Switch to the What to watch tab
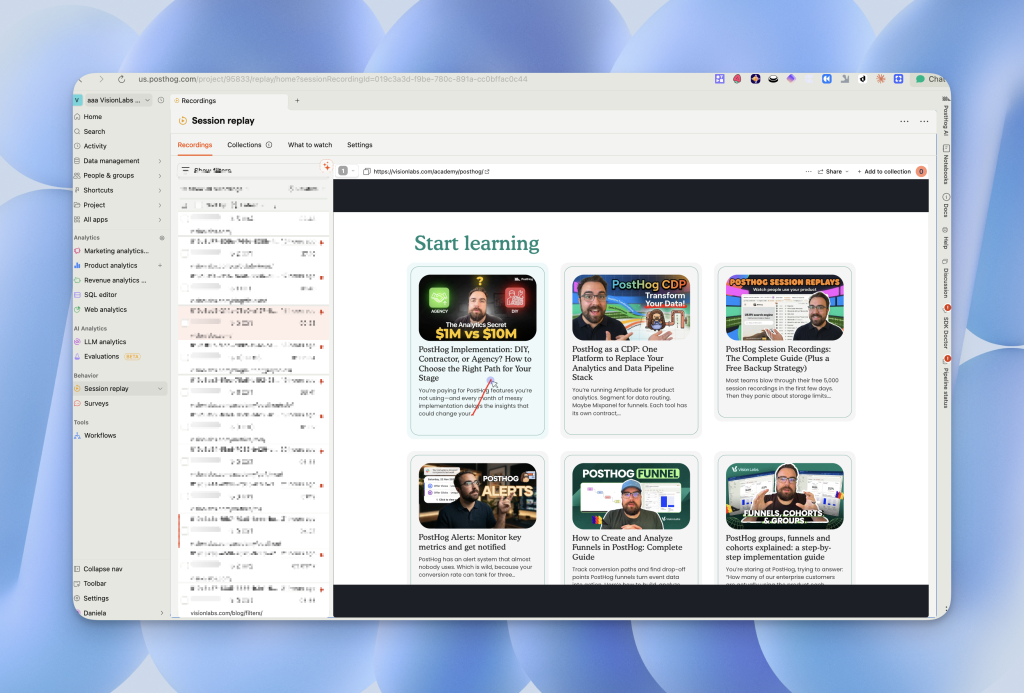This screenshot has height=693, width=1024. 310,145
